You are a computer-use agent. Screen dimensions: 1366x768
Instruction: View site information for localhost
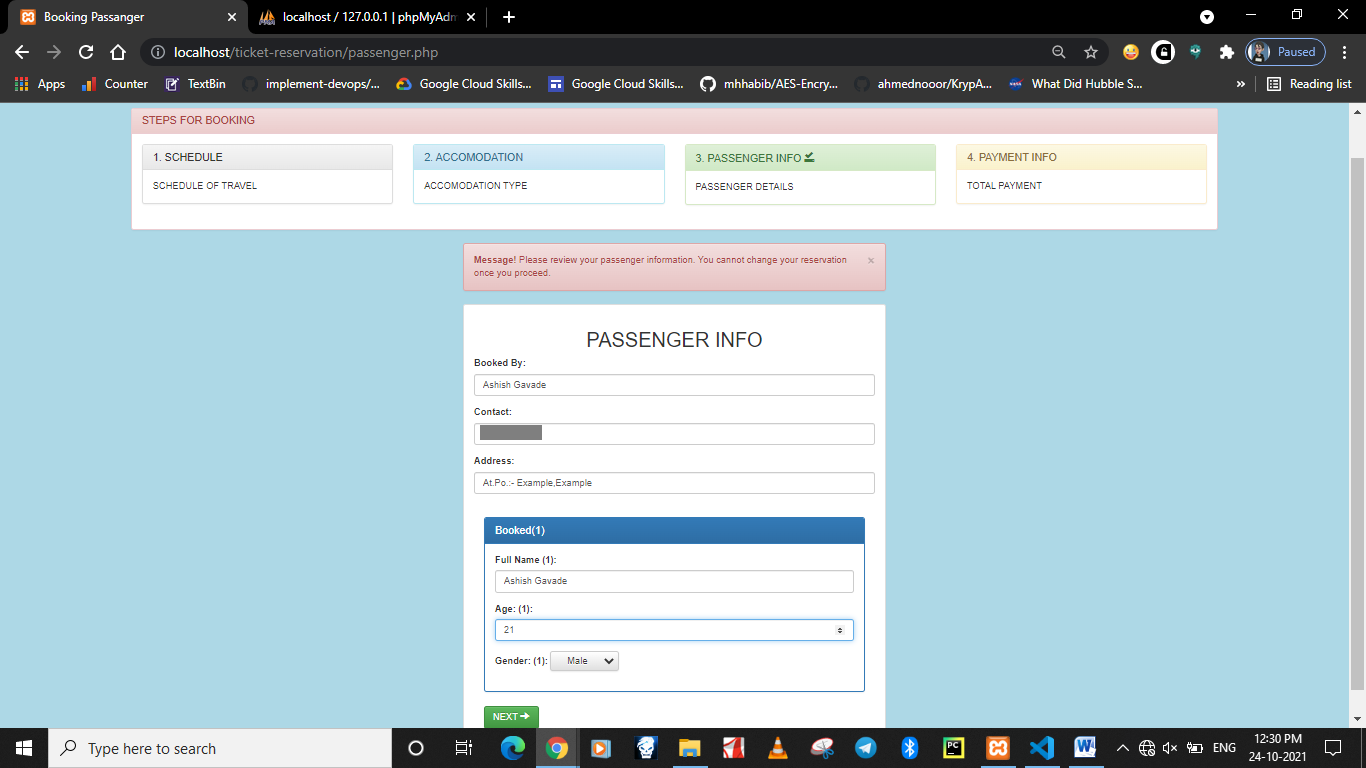158,52
